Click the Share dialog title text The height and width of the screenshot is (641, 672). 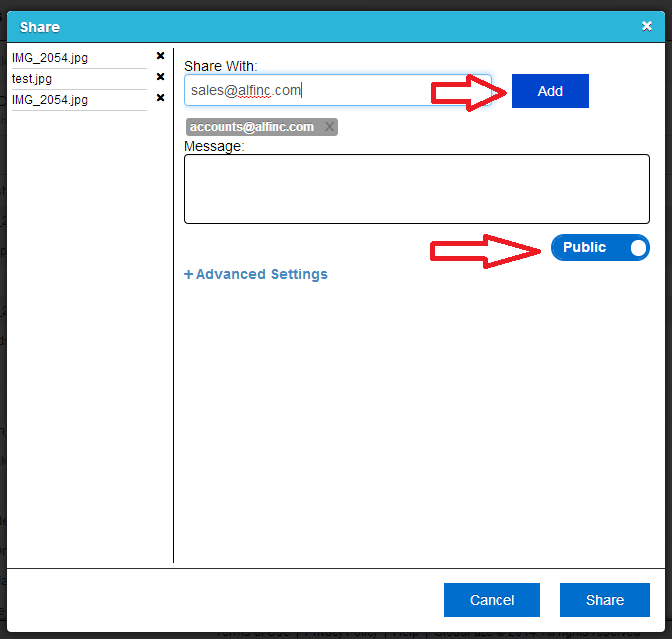pos(40,27)
